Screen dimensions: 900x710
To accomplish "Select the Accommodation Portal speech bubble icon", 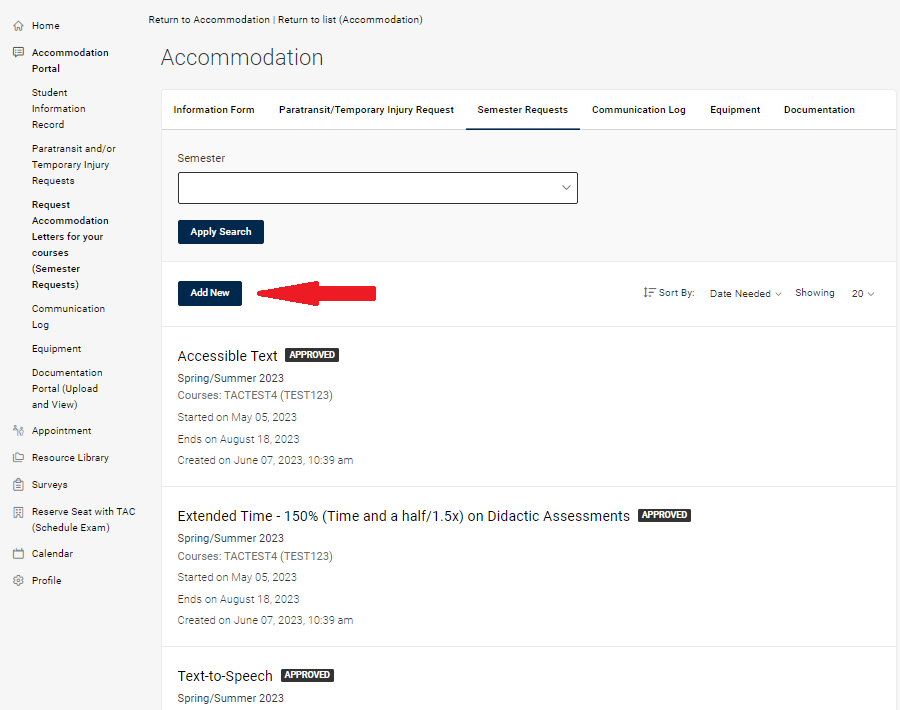I will coord(16,52).
